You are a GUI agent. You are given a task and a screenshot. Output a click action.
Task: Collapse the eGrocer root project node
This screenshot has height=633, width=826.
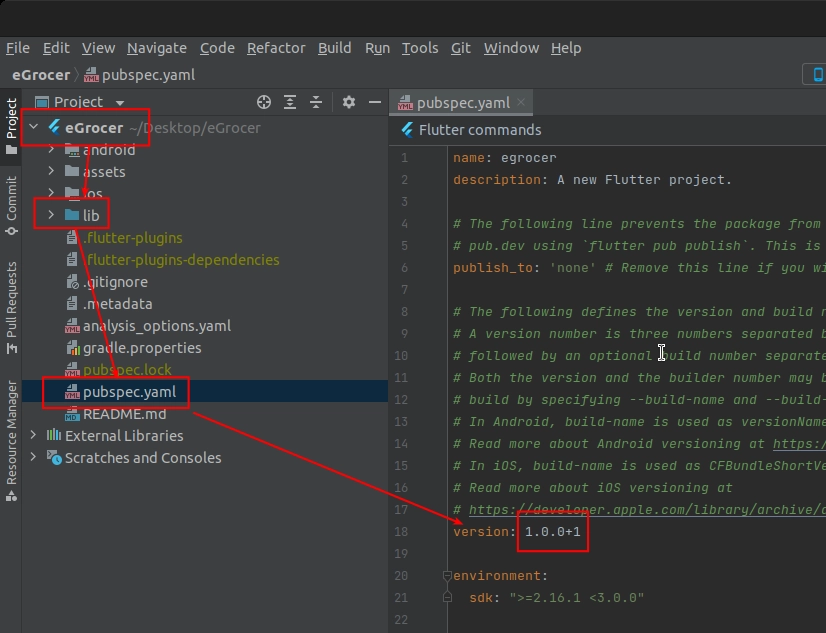point(34,127)
